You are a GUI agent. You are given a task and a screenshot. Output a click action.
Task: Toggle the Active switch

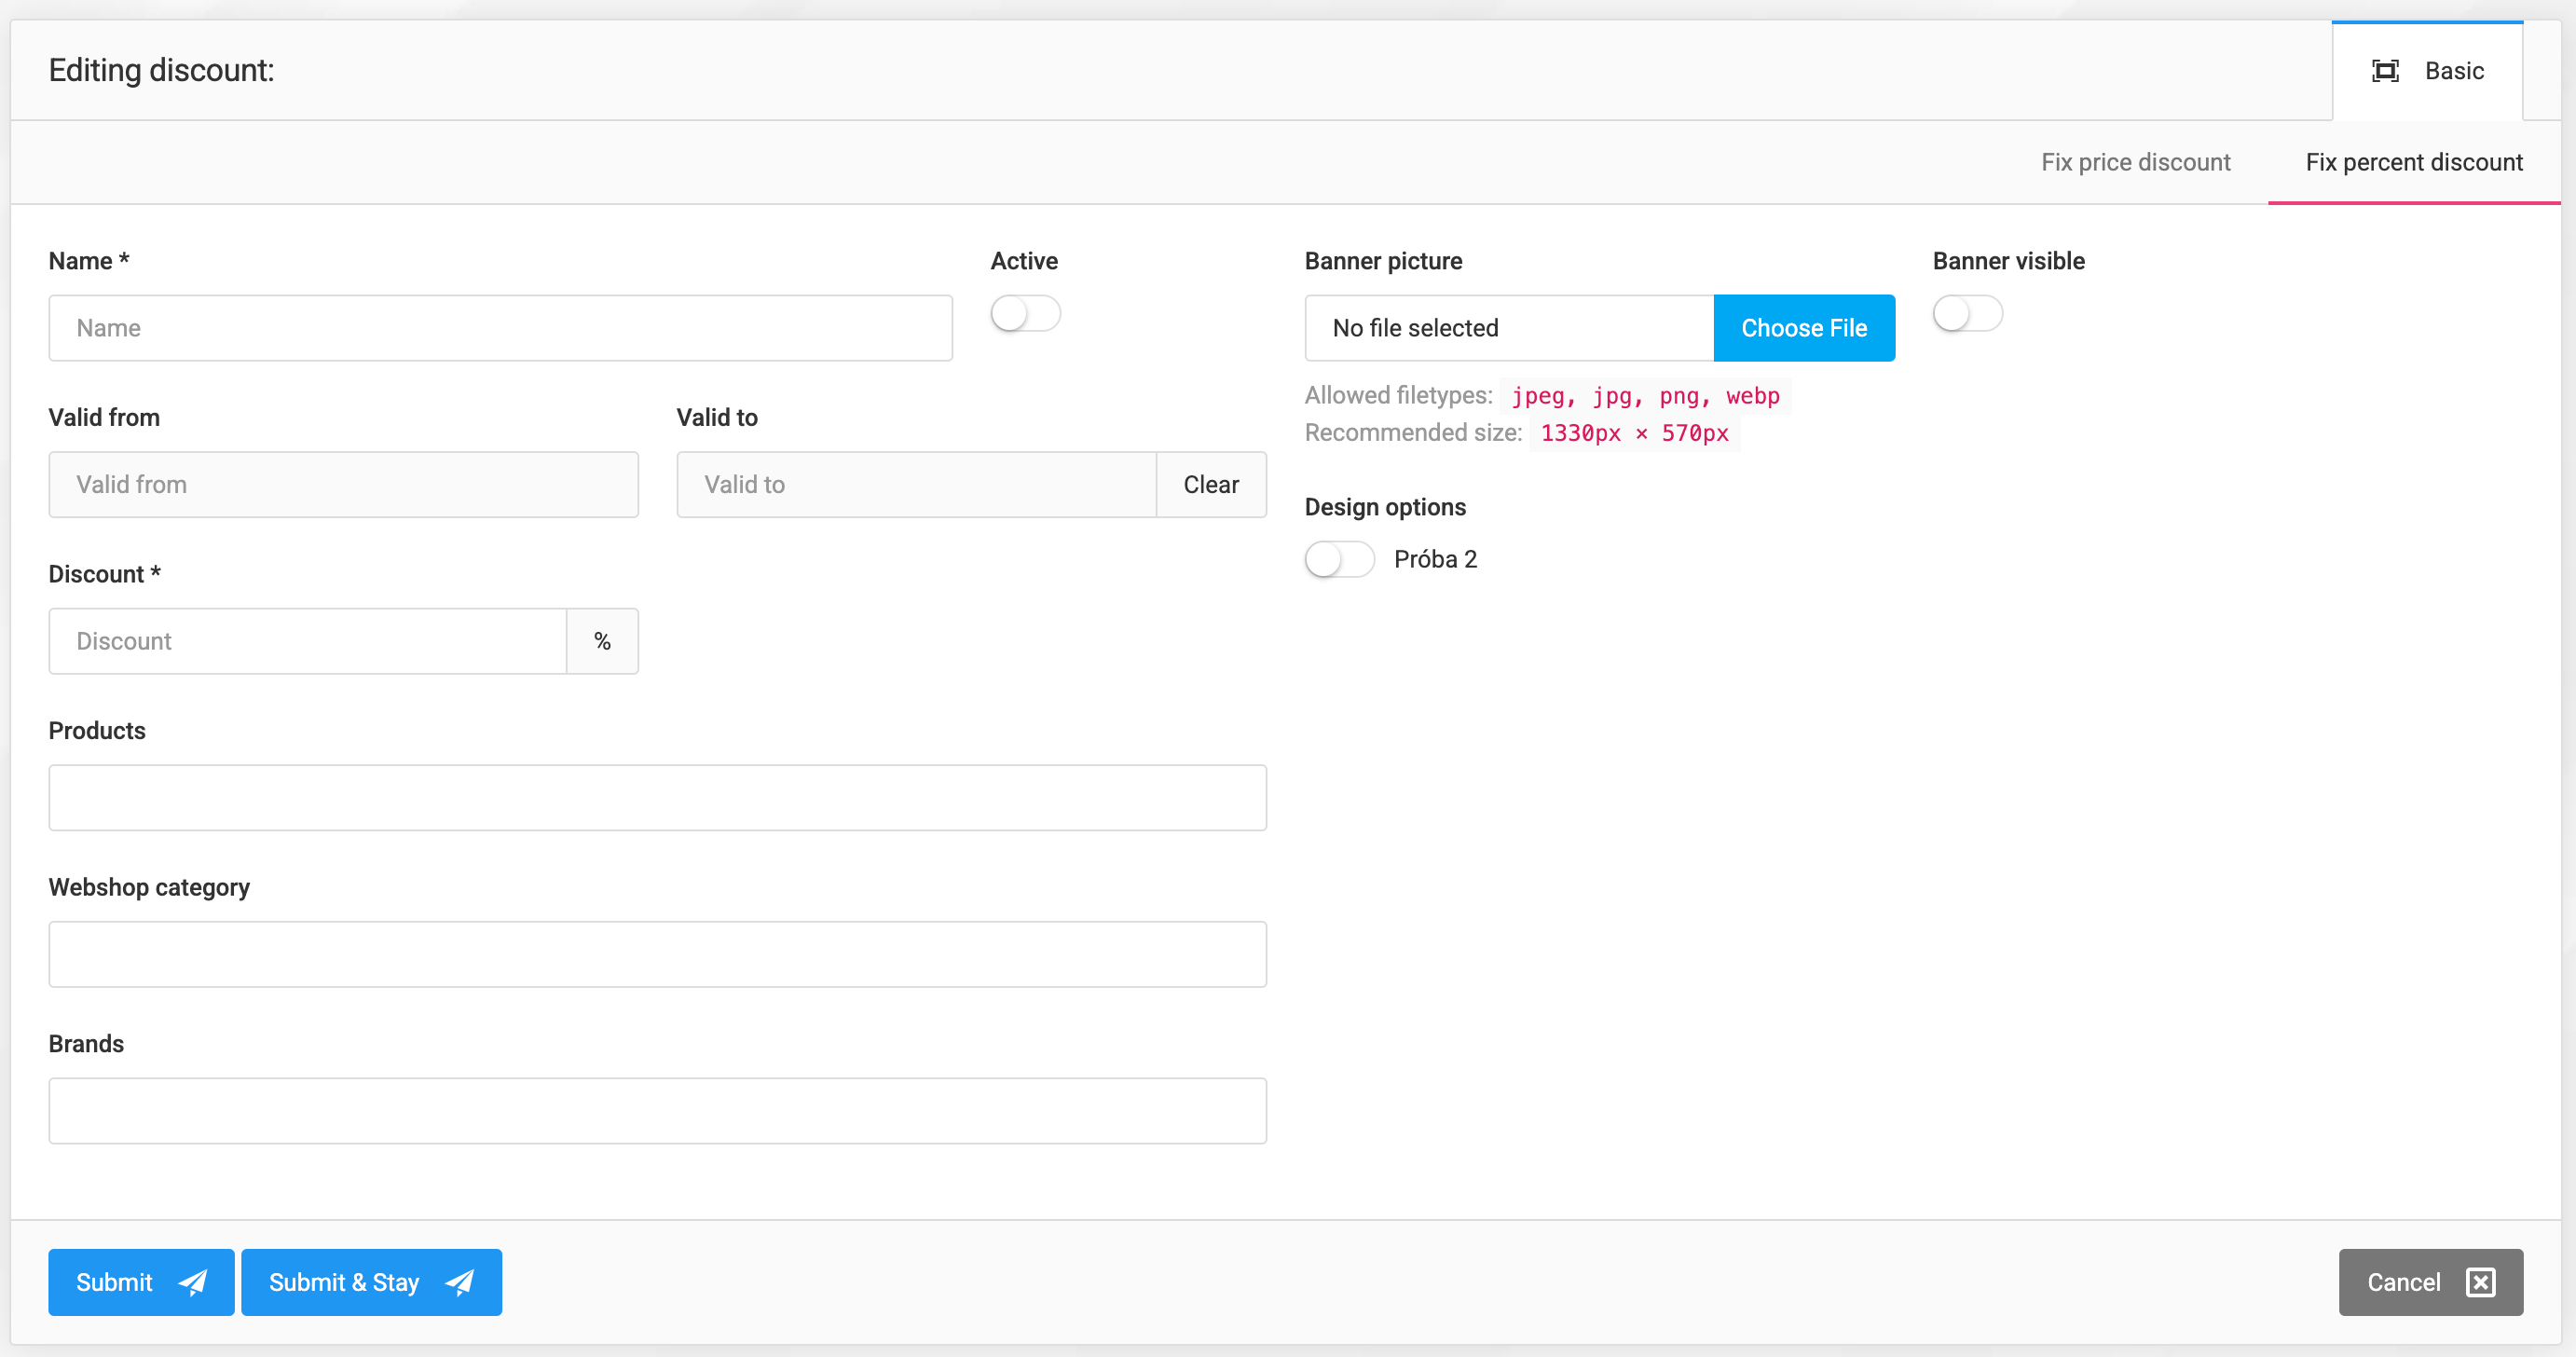click(1025, 314)
